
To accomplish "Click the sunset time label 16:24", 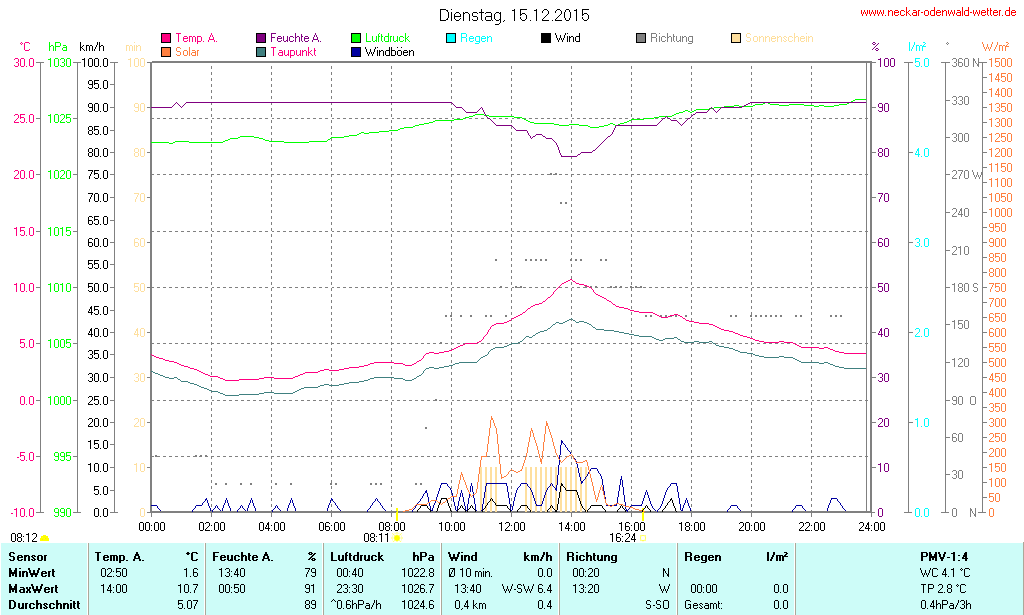I will pyautogui.click(x=622, y=537).
